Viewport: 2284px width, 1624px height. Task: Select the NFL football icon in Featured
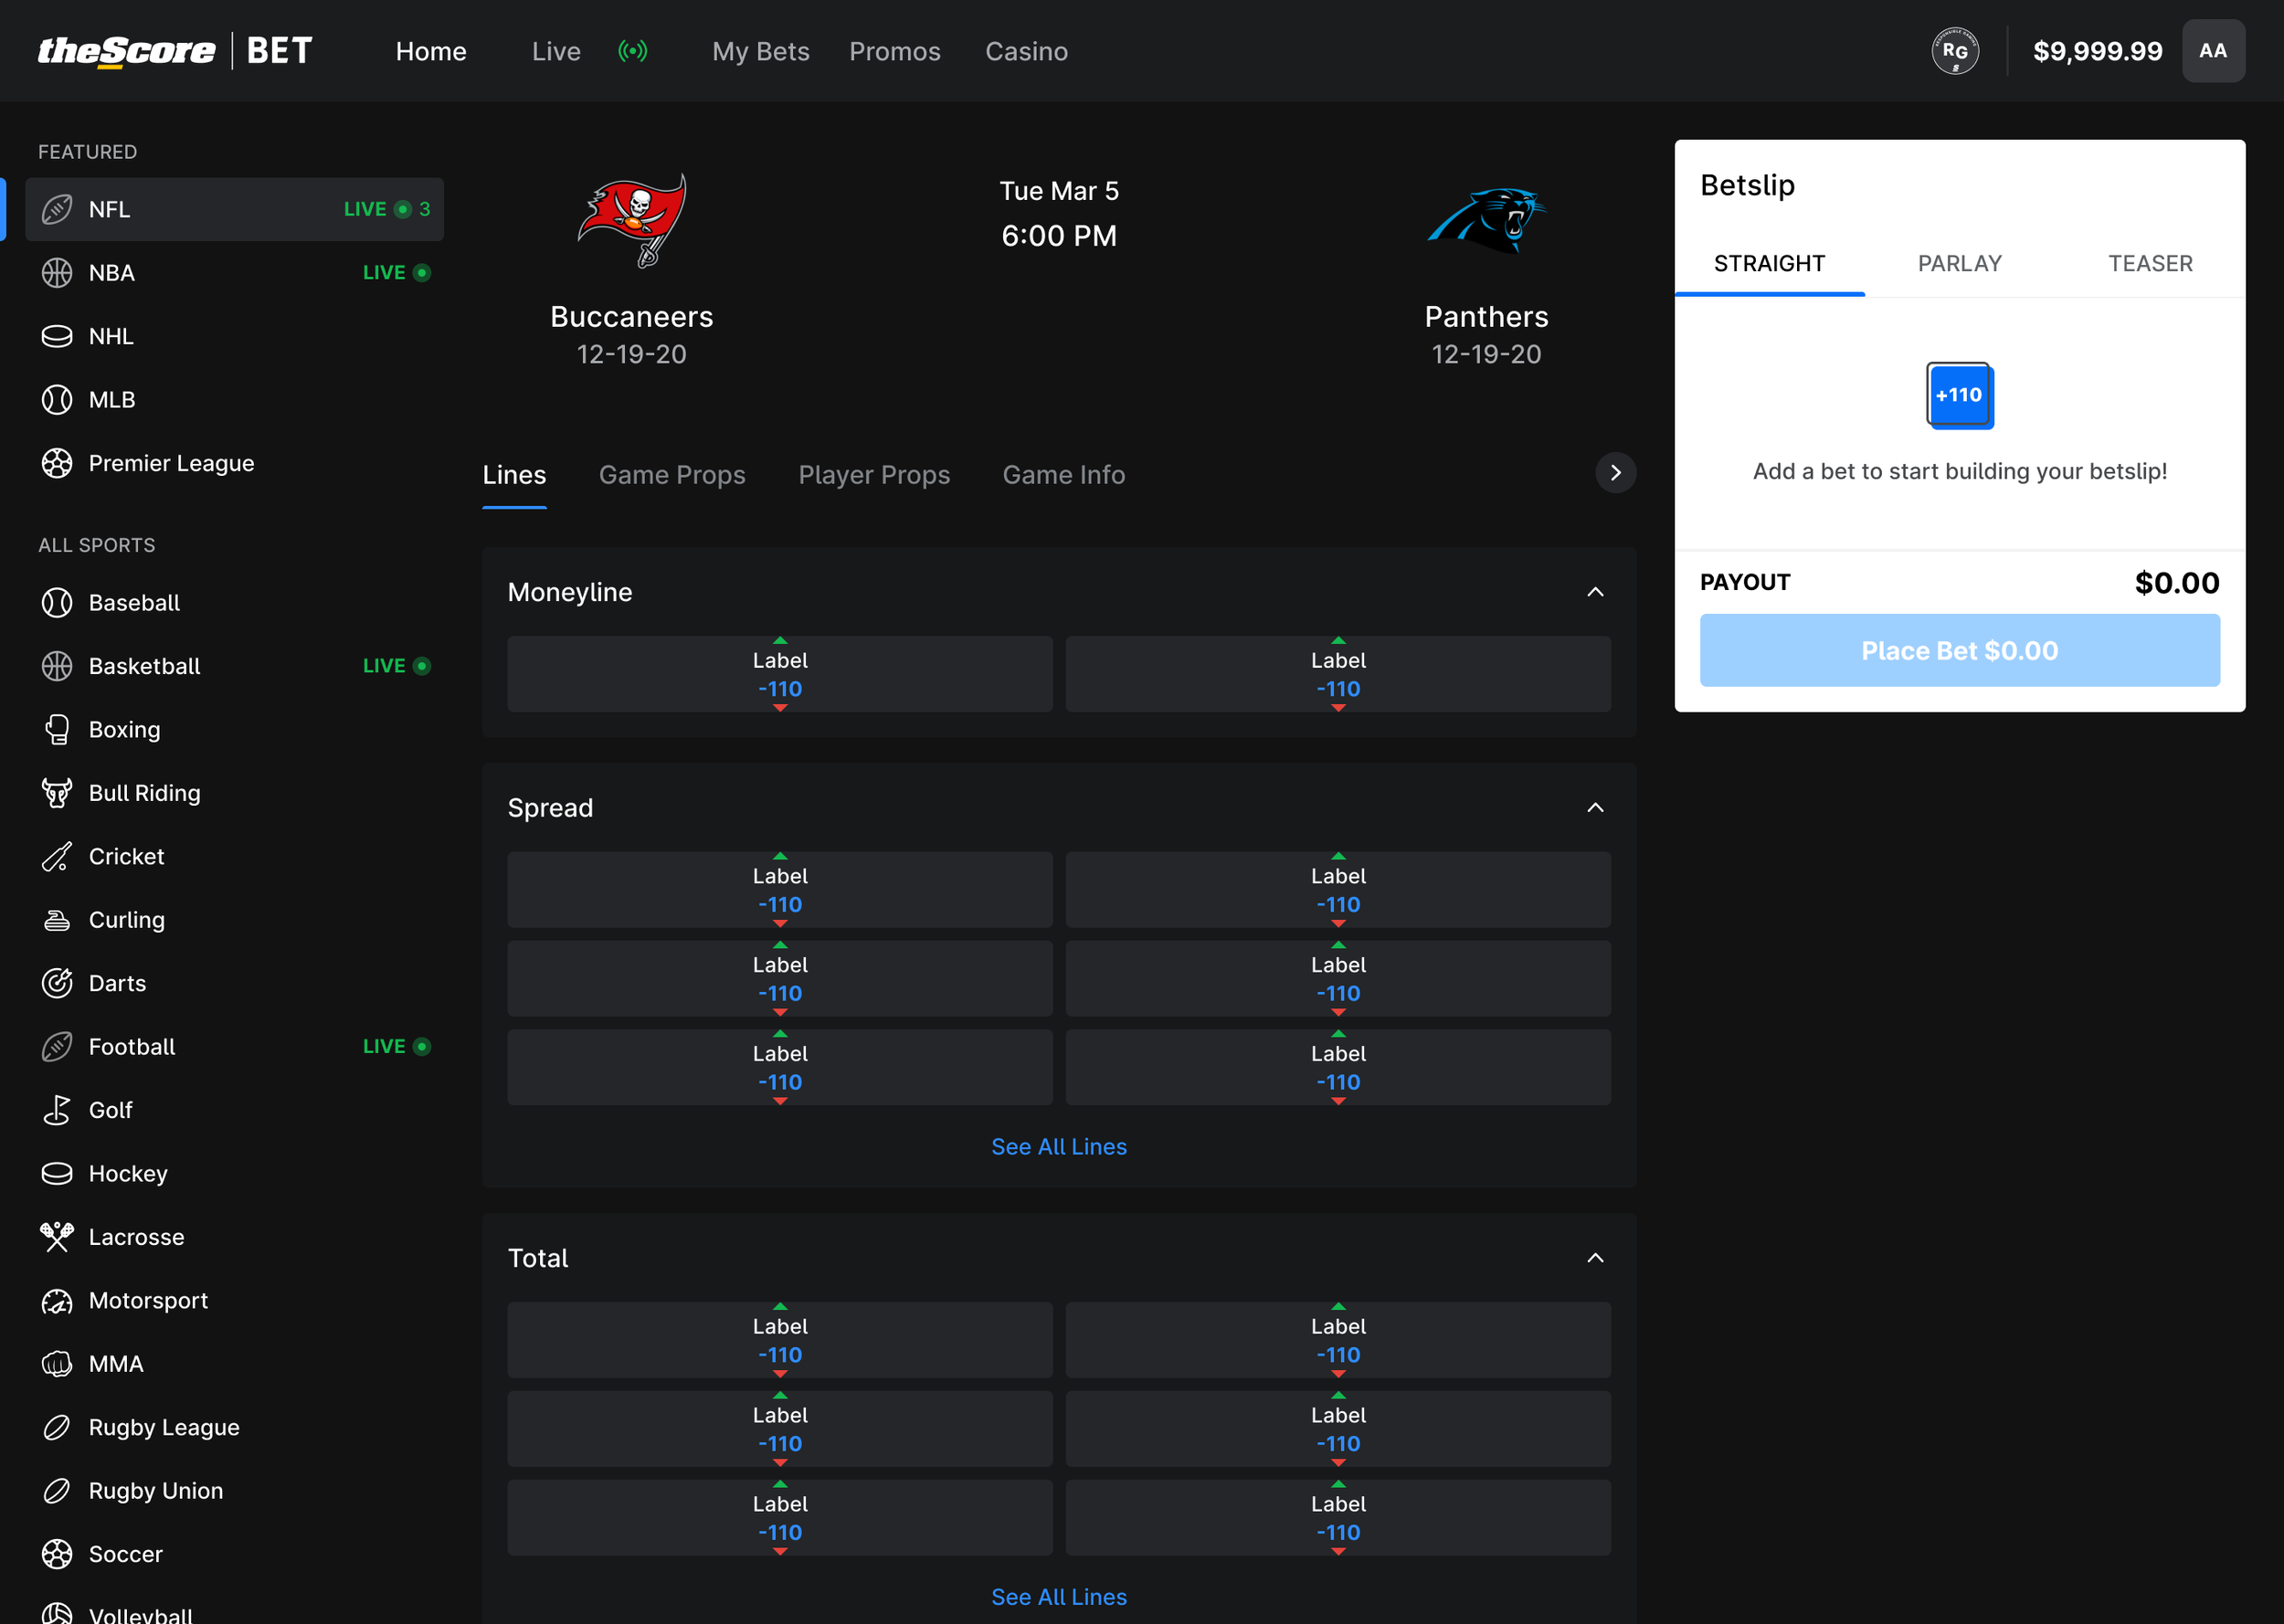click(x=57, y=209)
